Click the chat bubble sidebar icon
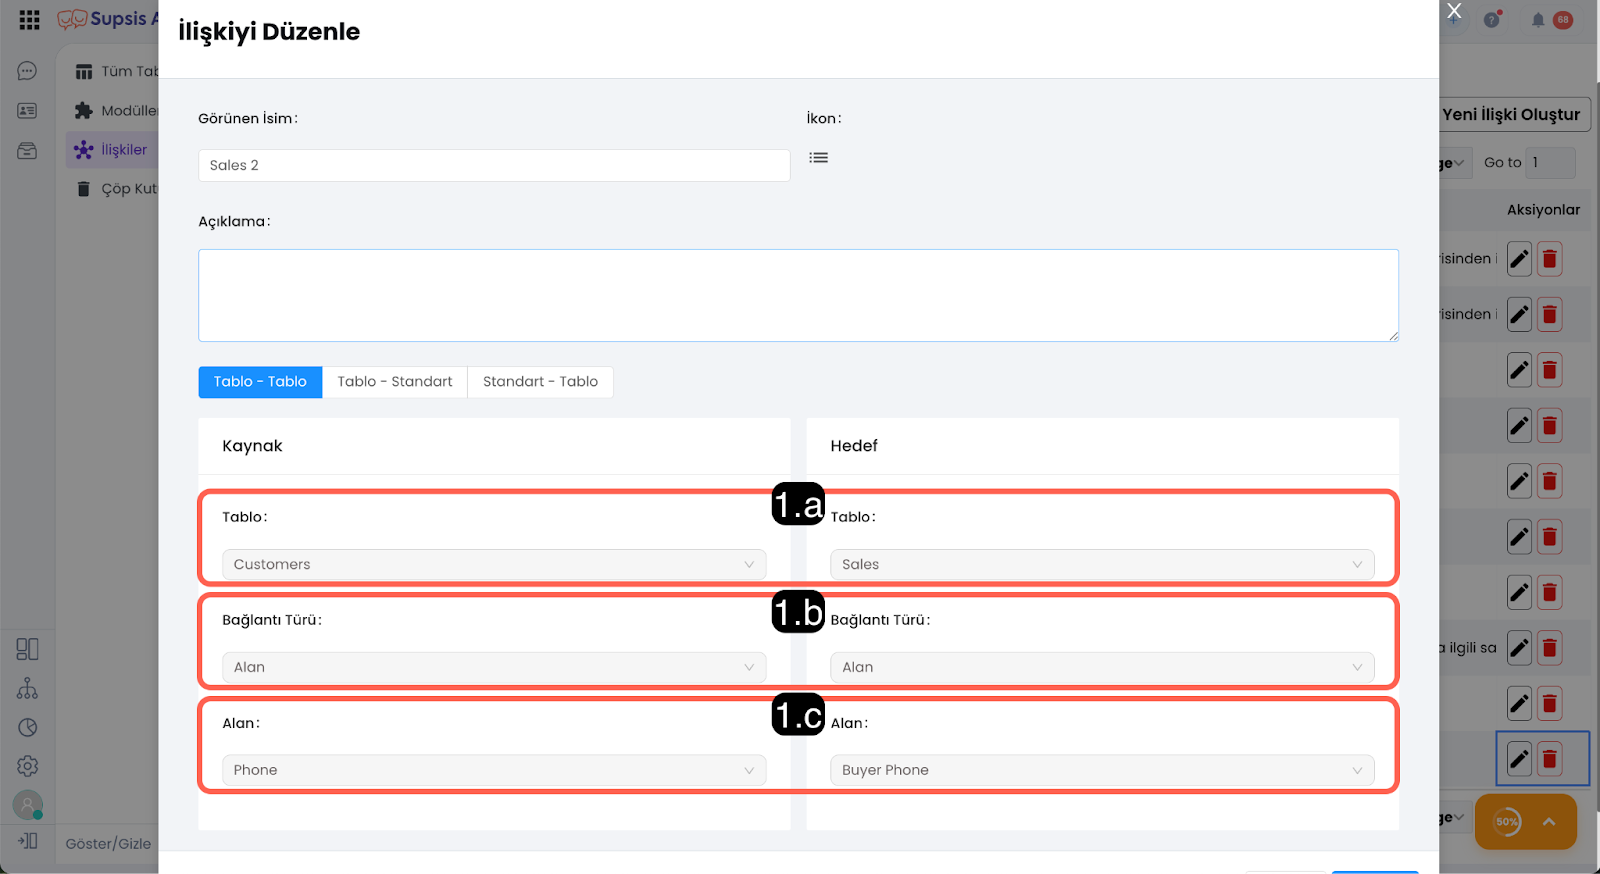Viewport: 1600px width, 874px height. point(27,71)
